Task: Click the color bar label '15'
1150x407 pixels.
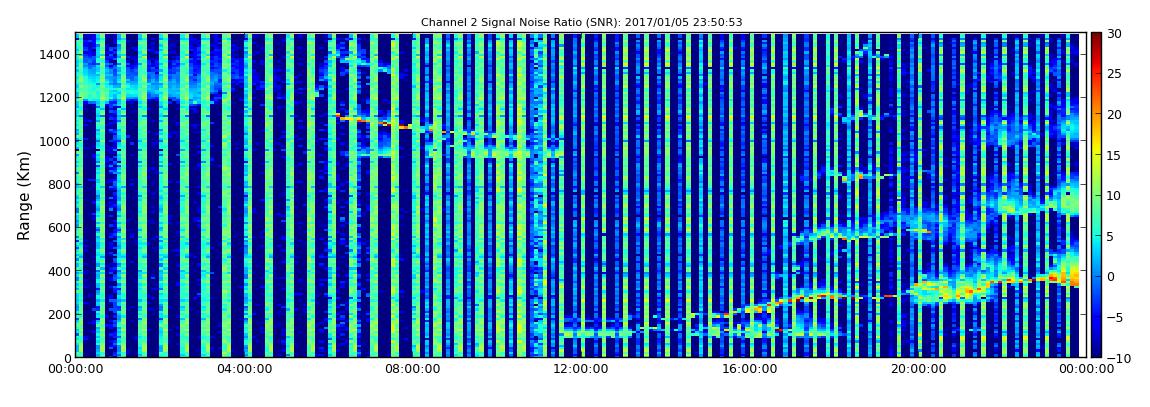Action: (x=1115, y=155)
